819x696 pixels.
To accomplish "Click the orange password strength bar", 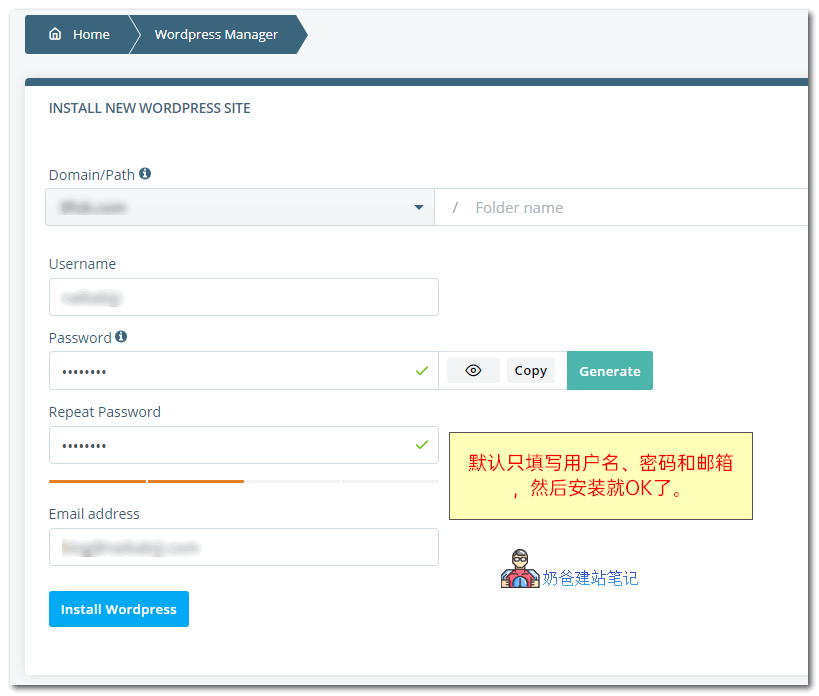I will 145,480.
